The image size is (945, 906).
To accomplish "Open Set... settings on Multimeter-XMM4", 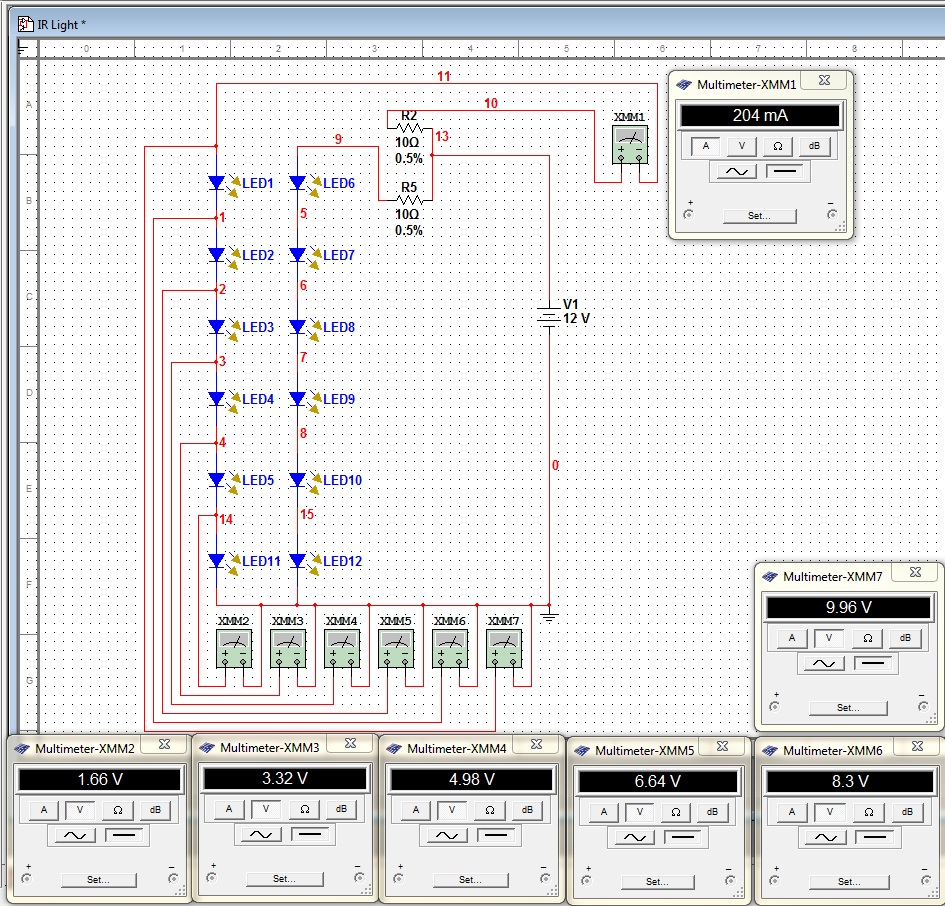I will pyautogui.click(x=471, y=880).
